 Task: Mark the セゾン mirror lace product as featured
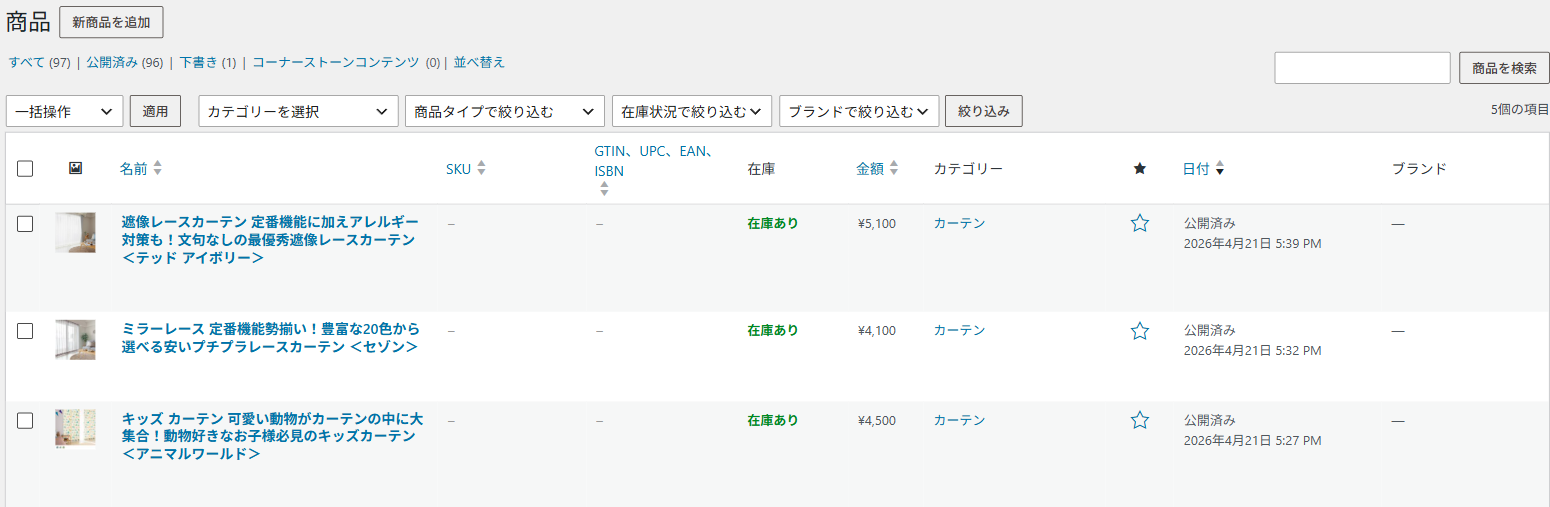point(1139,330)
